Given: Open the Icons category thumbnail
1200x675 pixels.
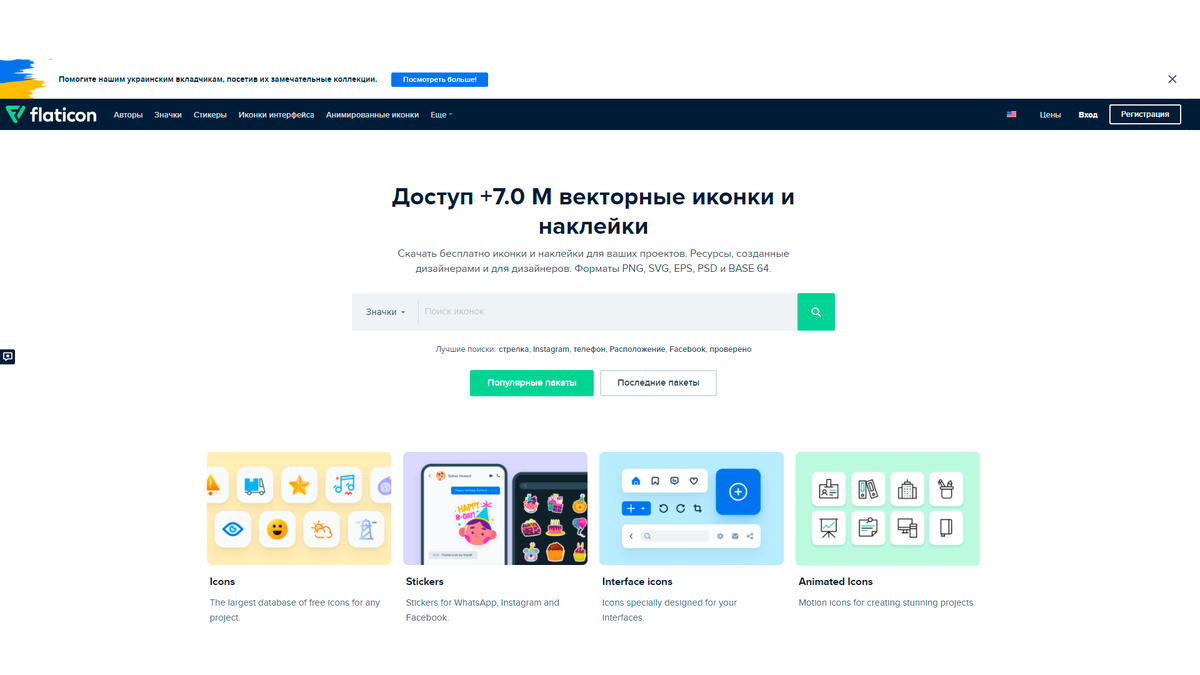Looking at the screenshot, I should click(x=299, y=508).
